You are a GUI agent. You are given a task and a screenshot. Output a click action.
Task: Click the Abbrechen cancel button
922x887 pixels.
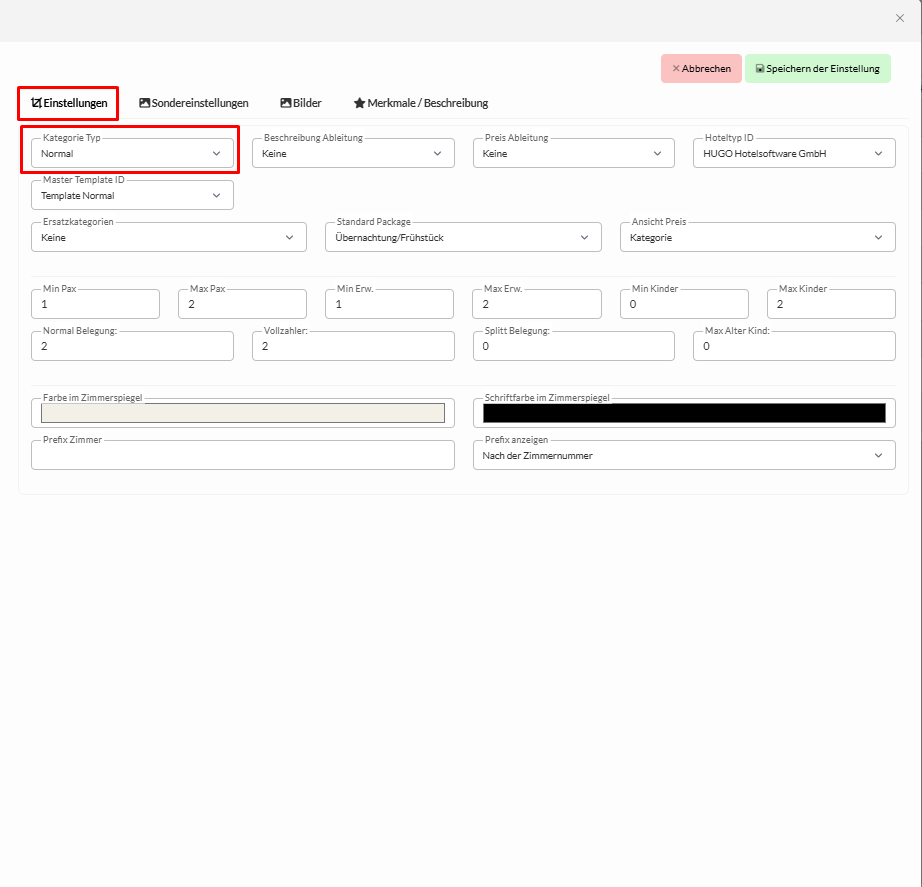701,69
